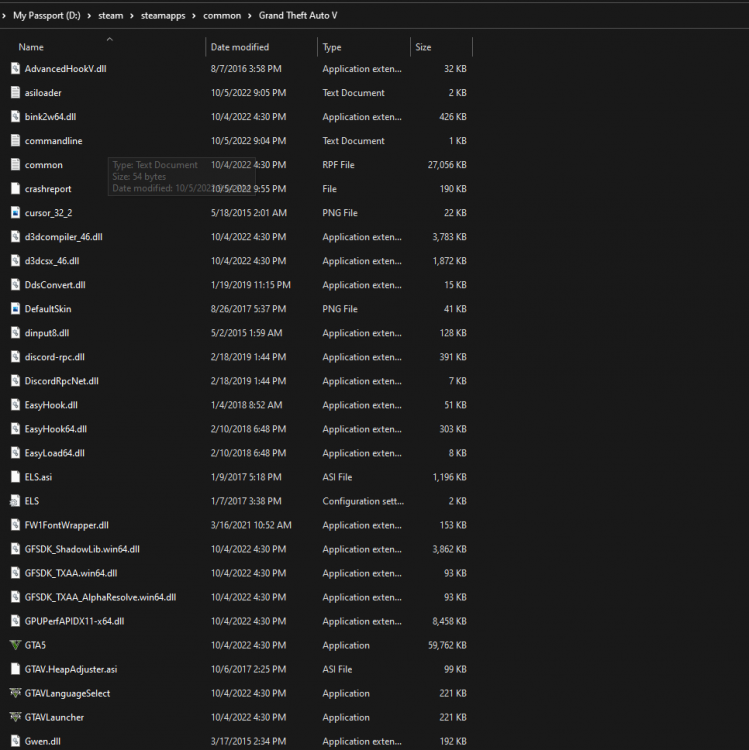
Task: Click Grand Theft Auto V breadcrumb
Action: (298, 15)
